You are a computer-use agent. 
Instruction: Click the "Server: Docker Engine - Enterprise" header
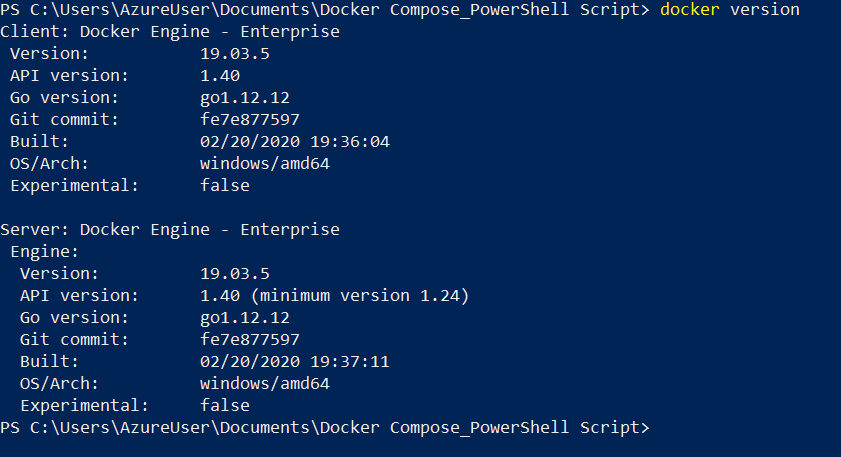170,230
